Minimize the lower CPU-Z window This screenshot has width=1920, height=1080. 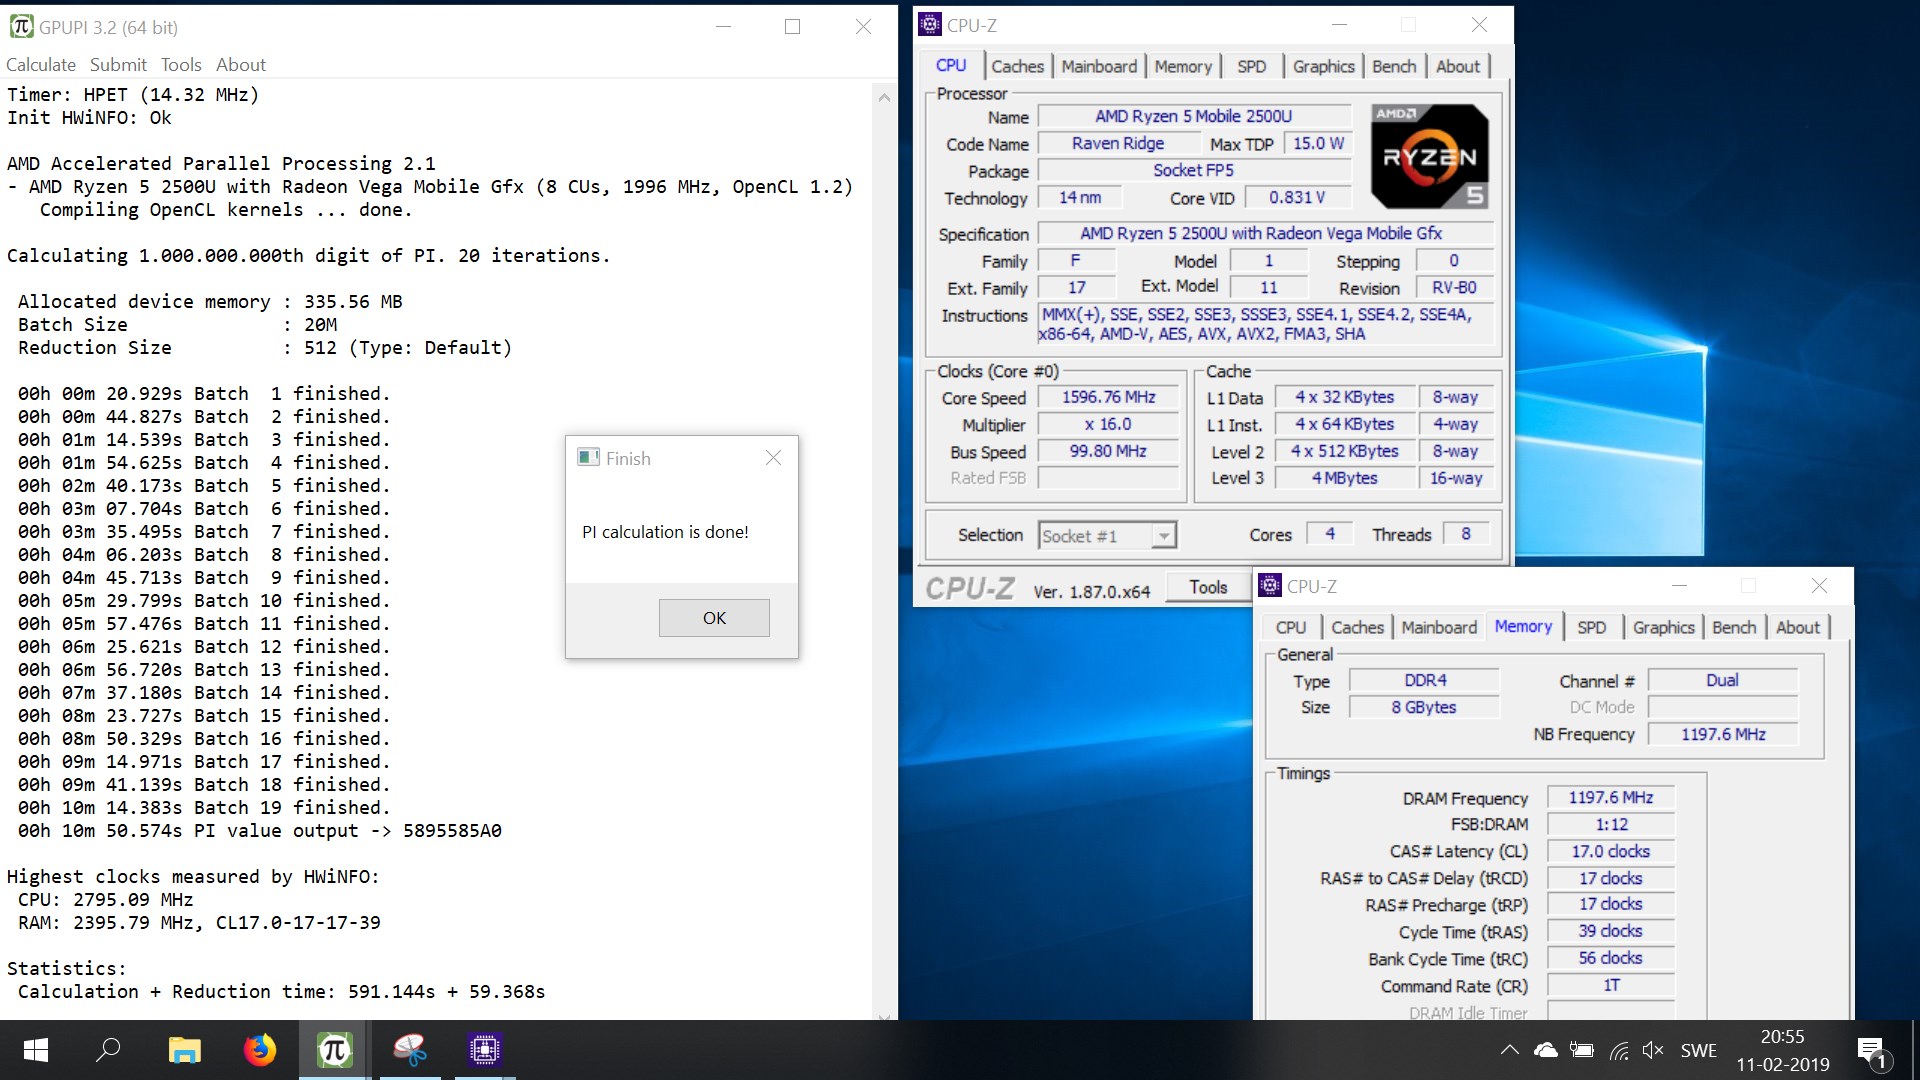coord(1679,586)
